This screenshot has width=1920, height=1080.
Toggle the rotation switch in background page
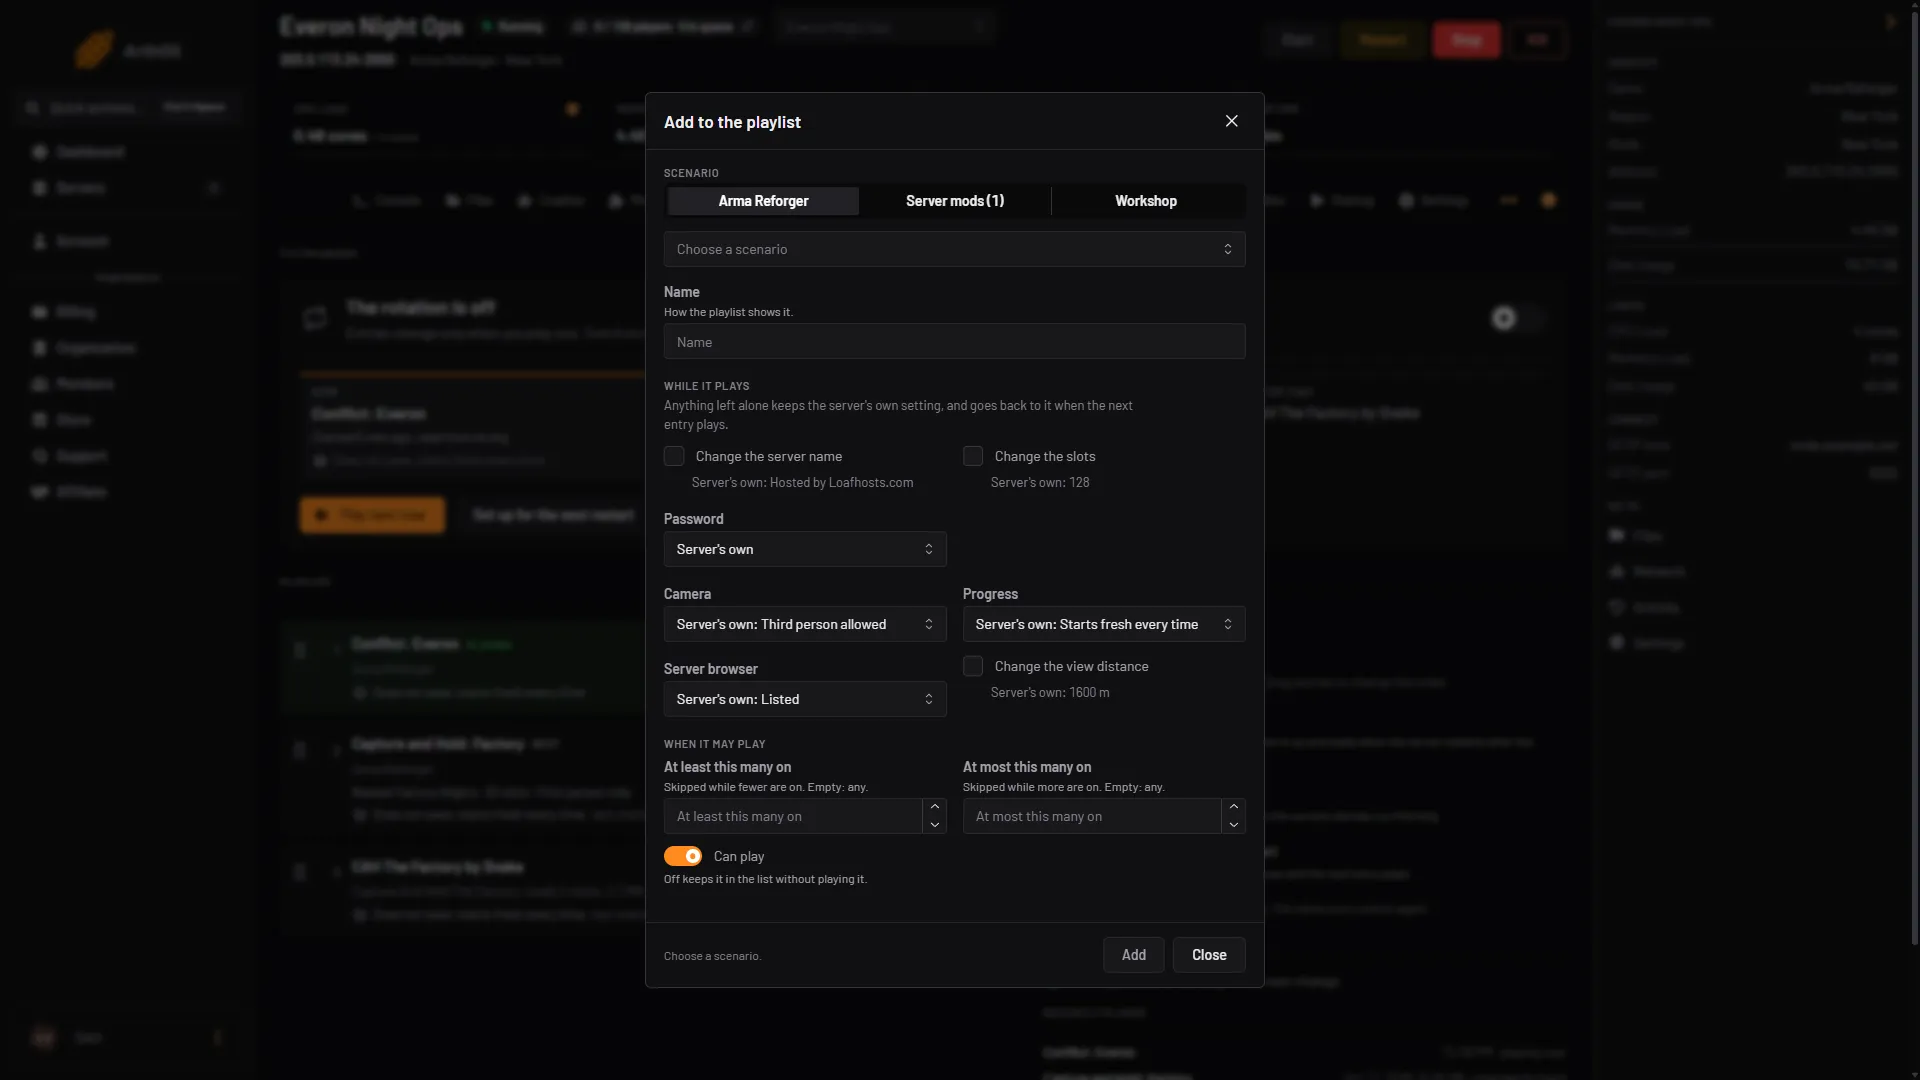1516,318
